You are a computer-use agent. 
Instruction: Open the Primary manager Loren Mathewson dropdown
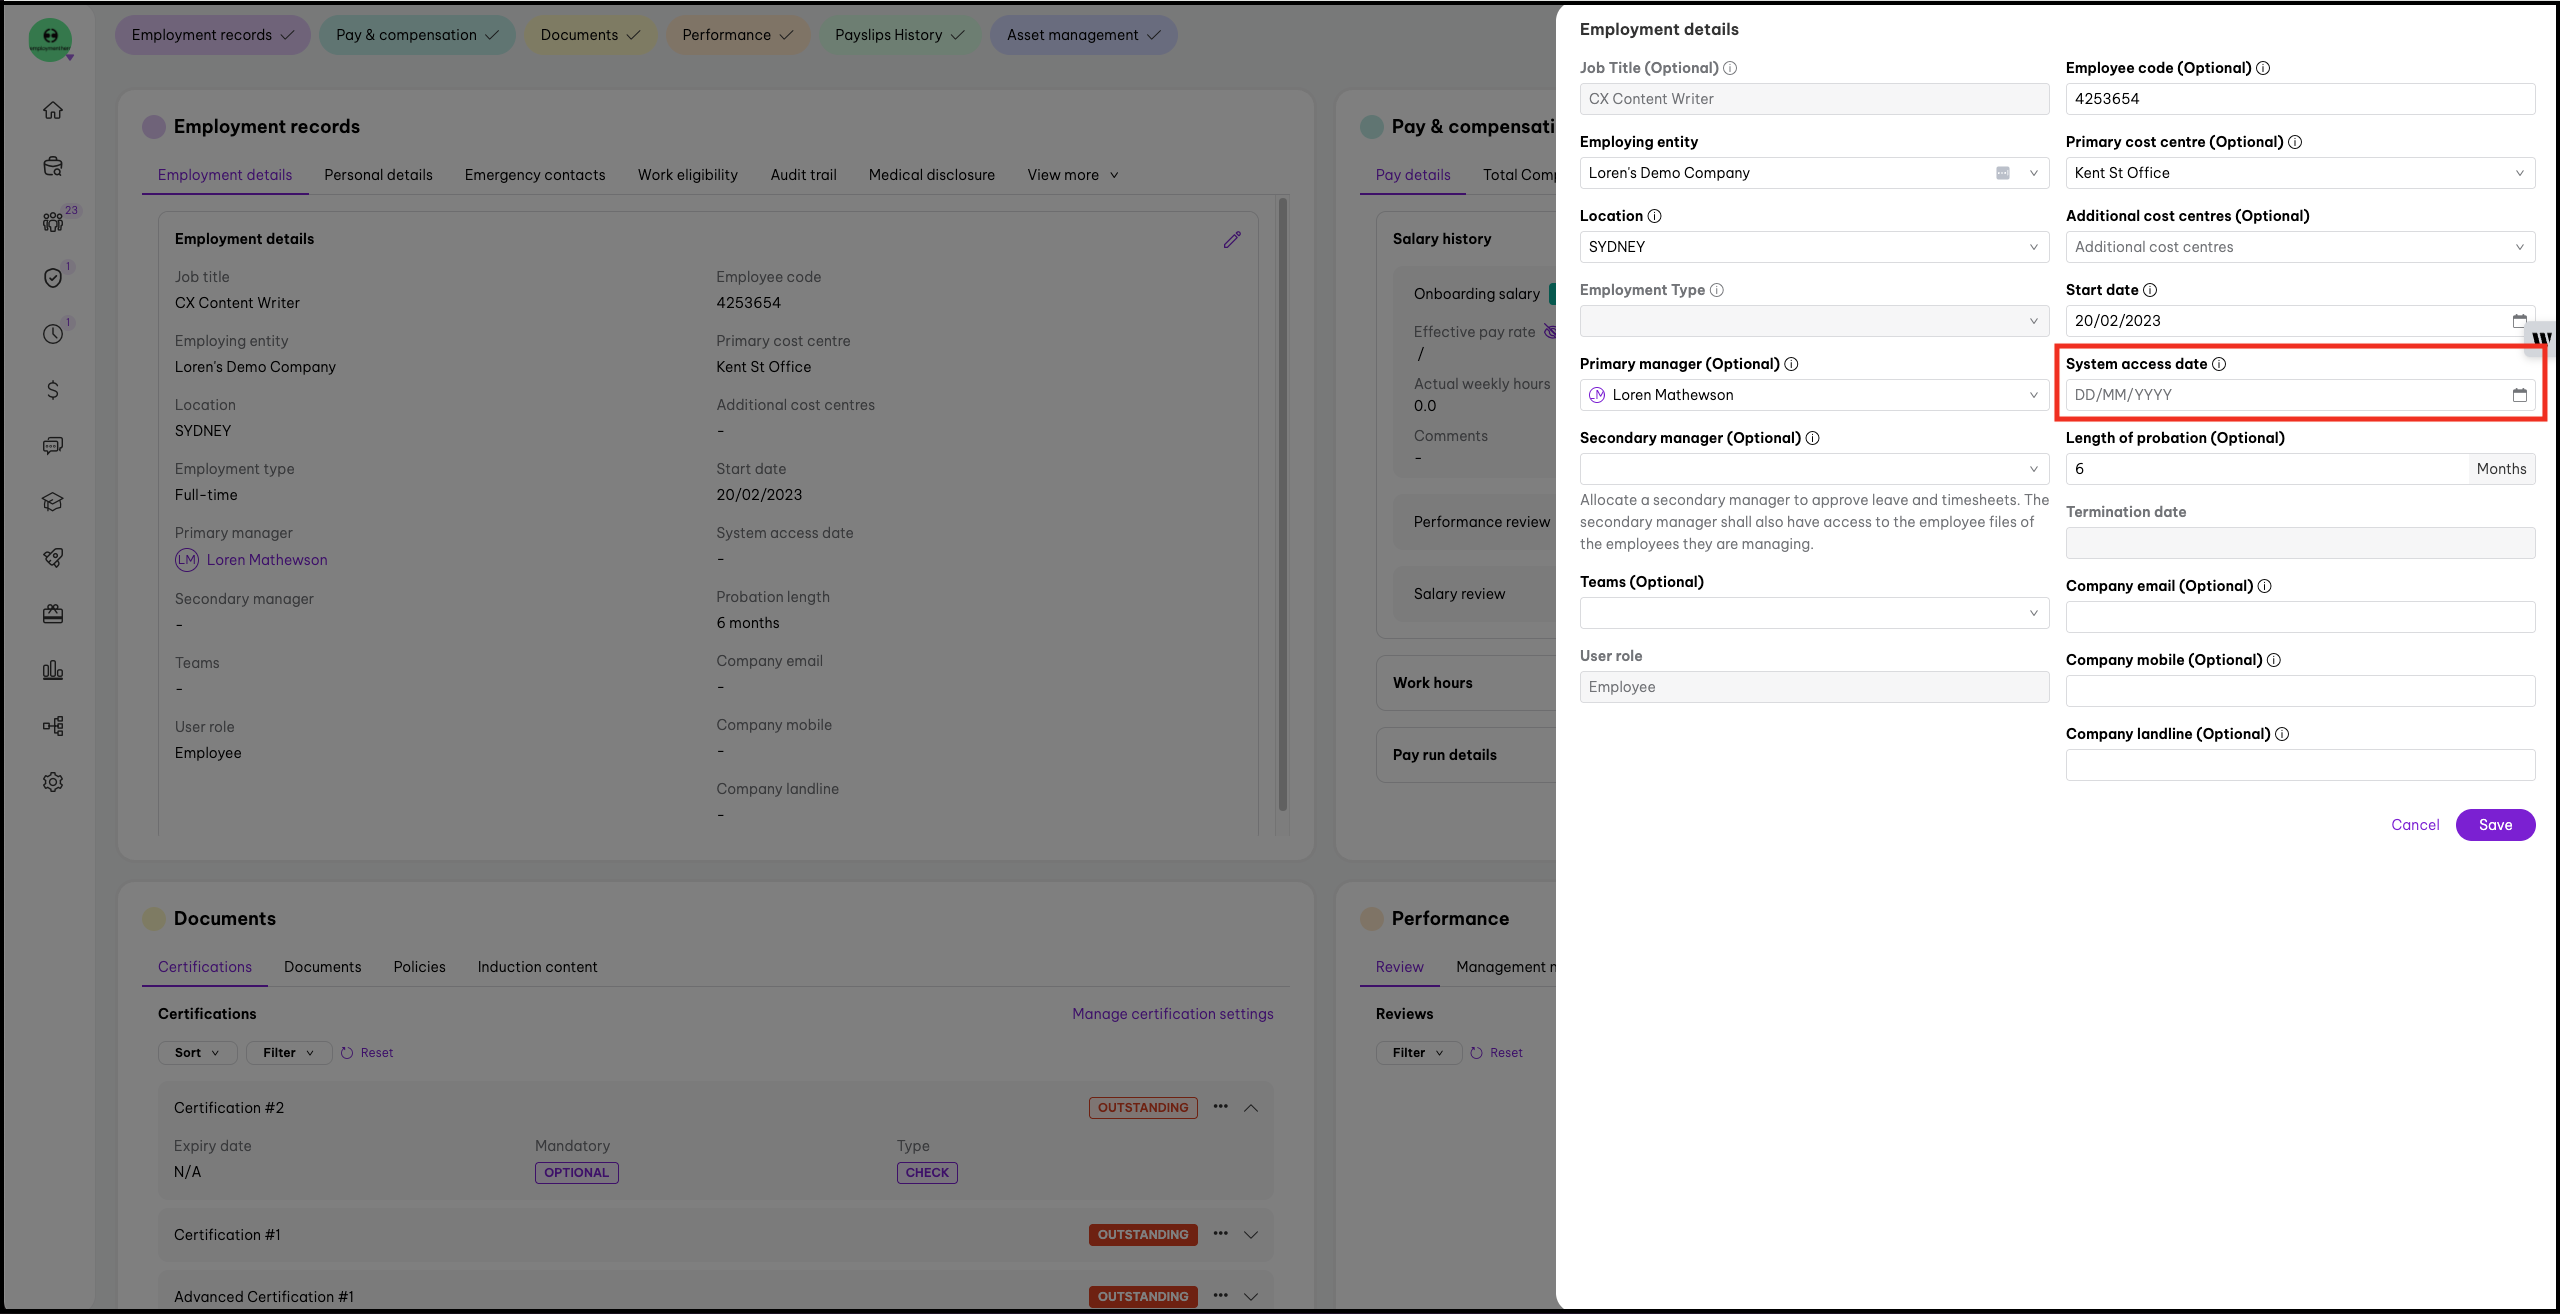(1813, 395)
